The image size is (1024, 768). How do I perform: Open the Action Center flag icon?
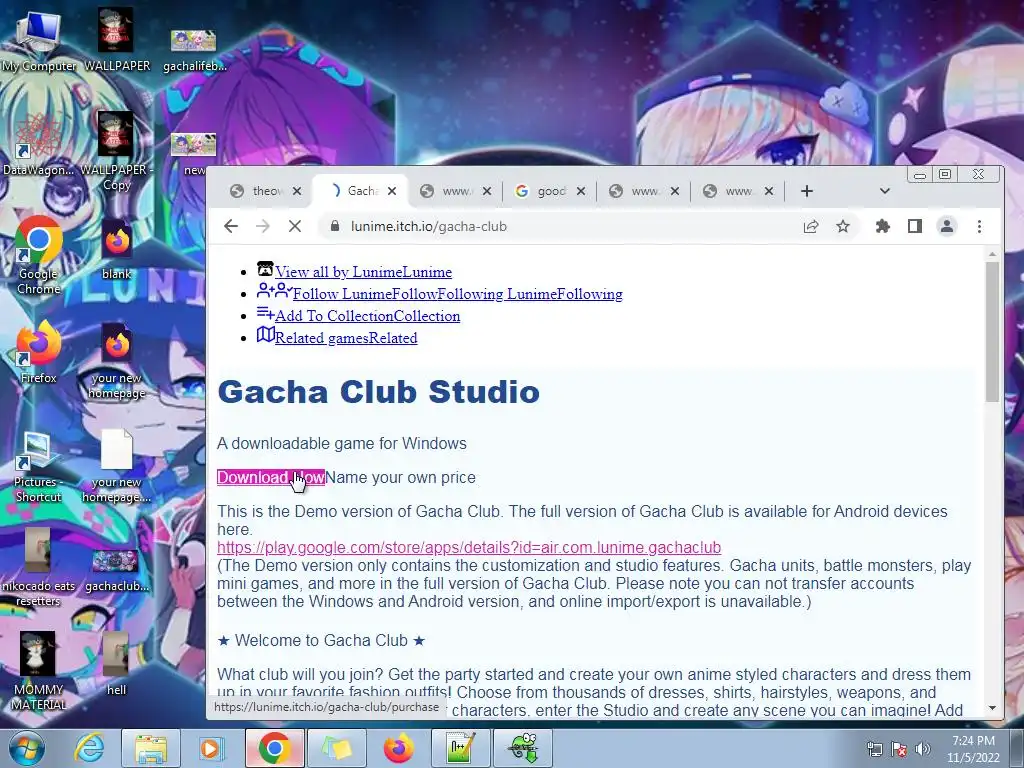click(x=899, y=748)
